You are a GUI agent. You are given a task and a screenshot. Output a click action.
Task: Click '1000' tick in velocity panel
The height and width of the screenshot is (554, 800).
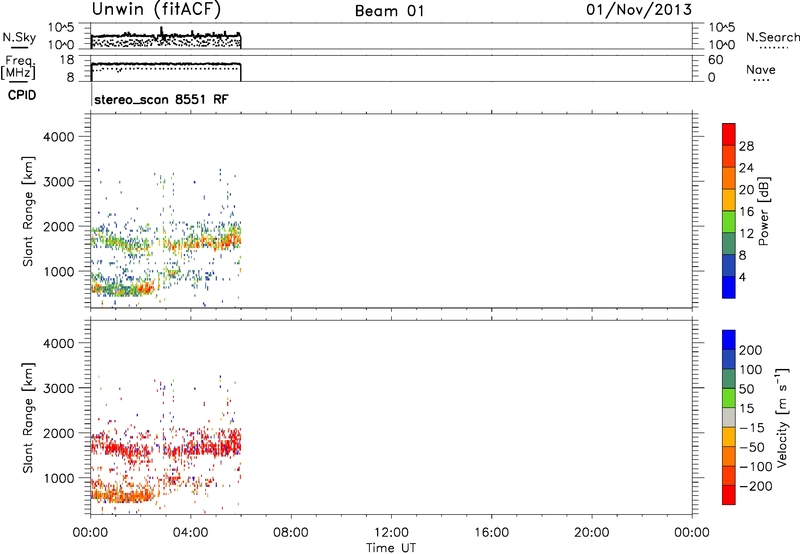click(59, 478)
